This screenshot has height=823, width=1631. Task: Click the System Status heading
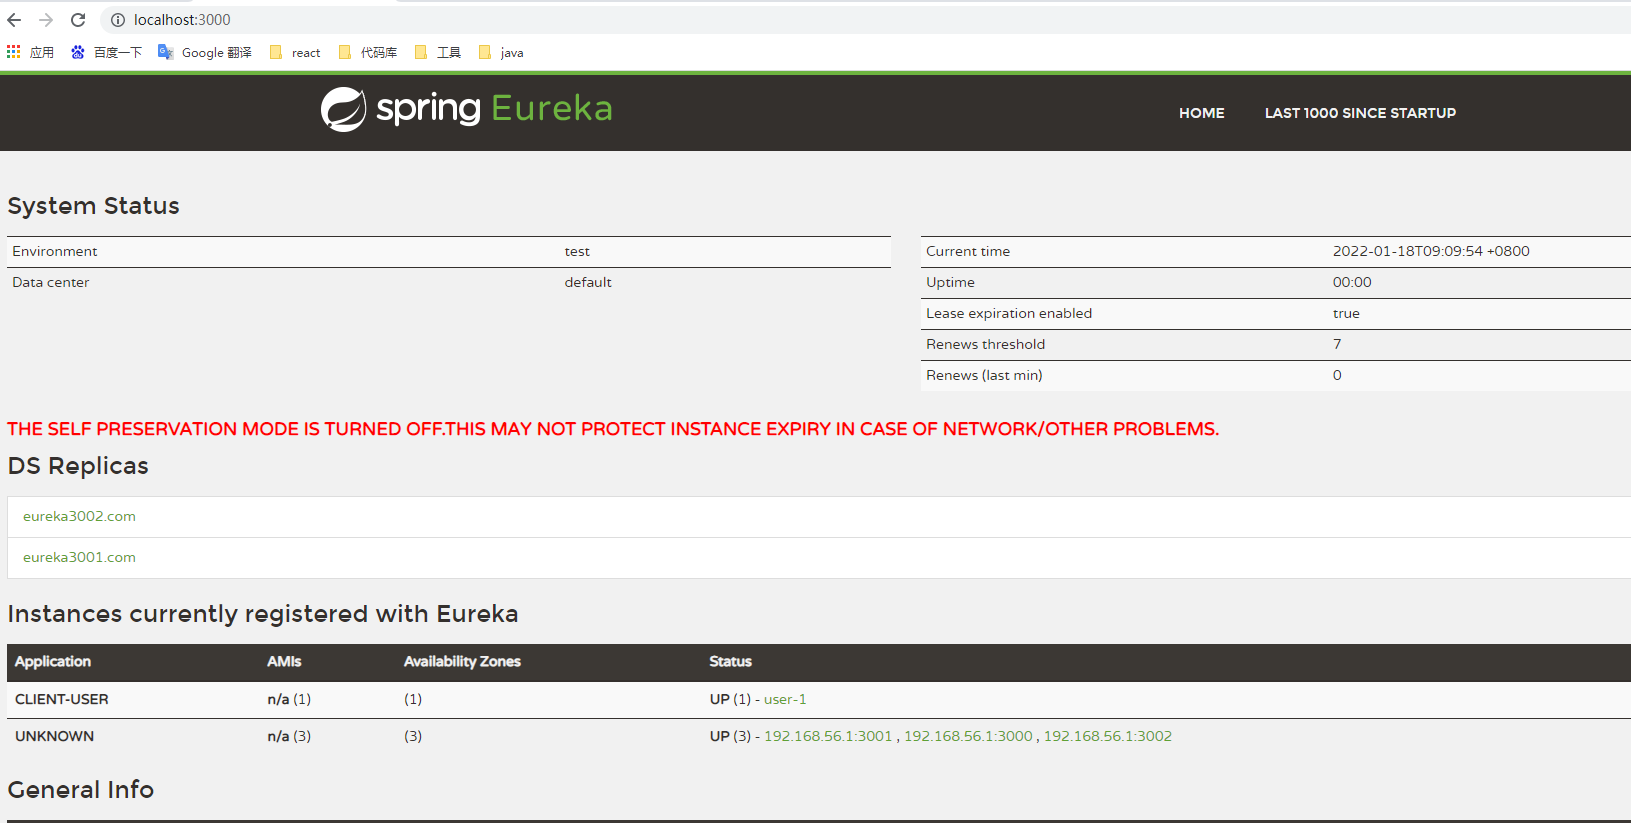point(94,206)
